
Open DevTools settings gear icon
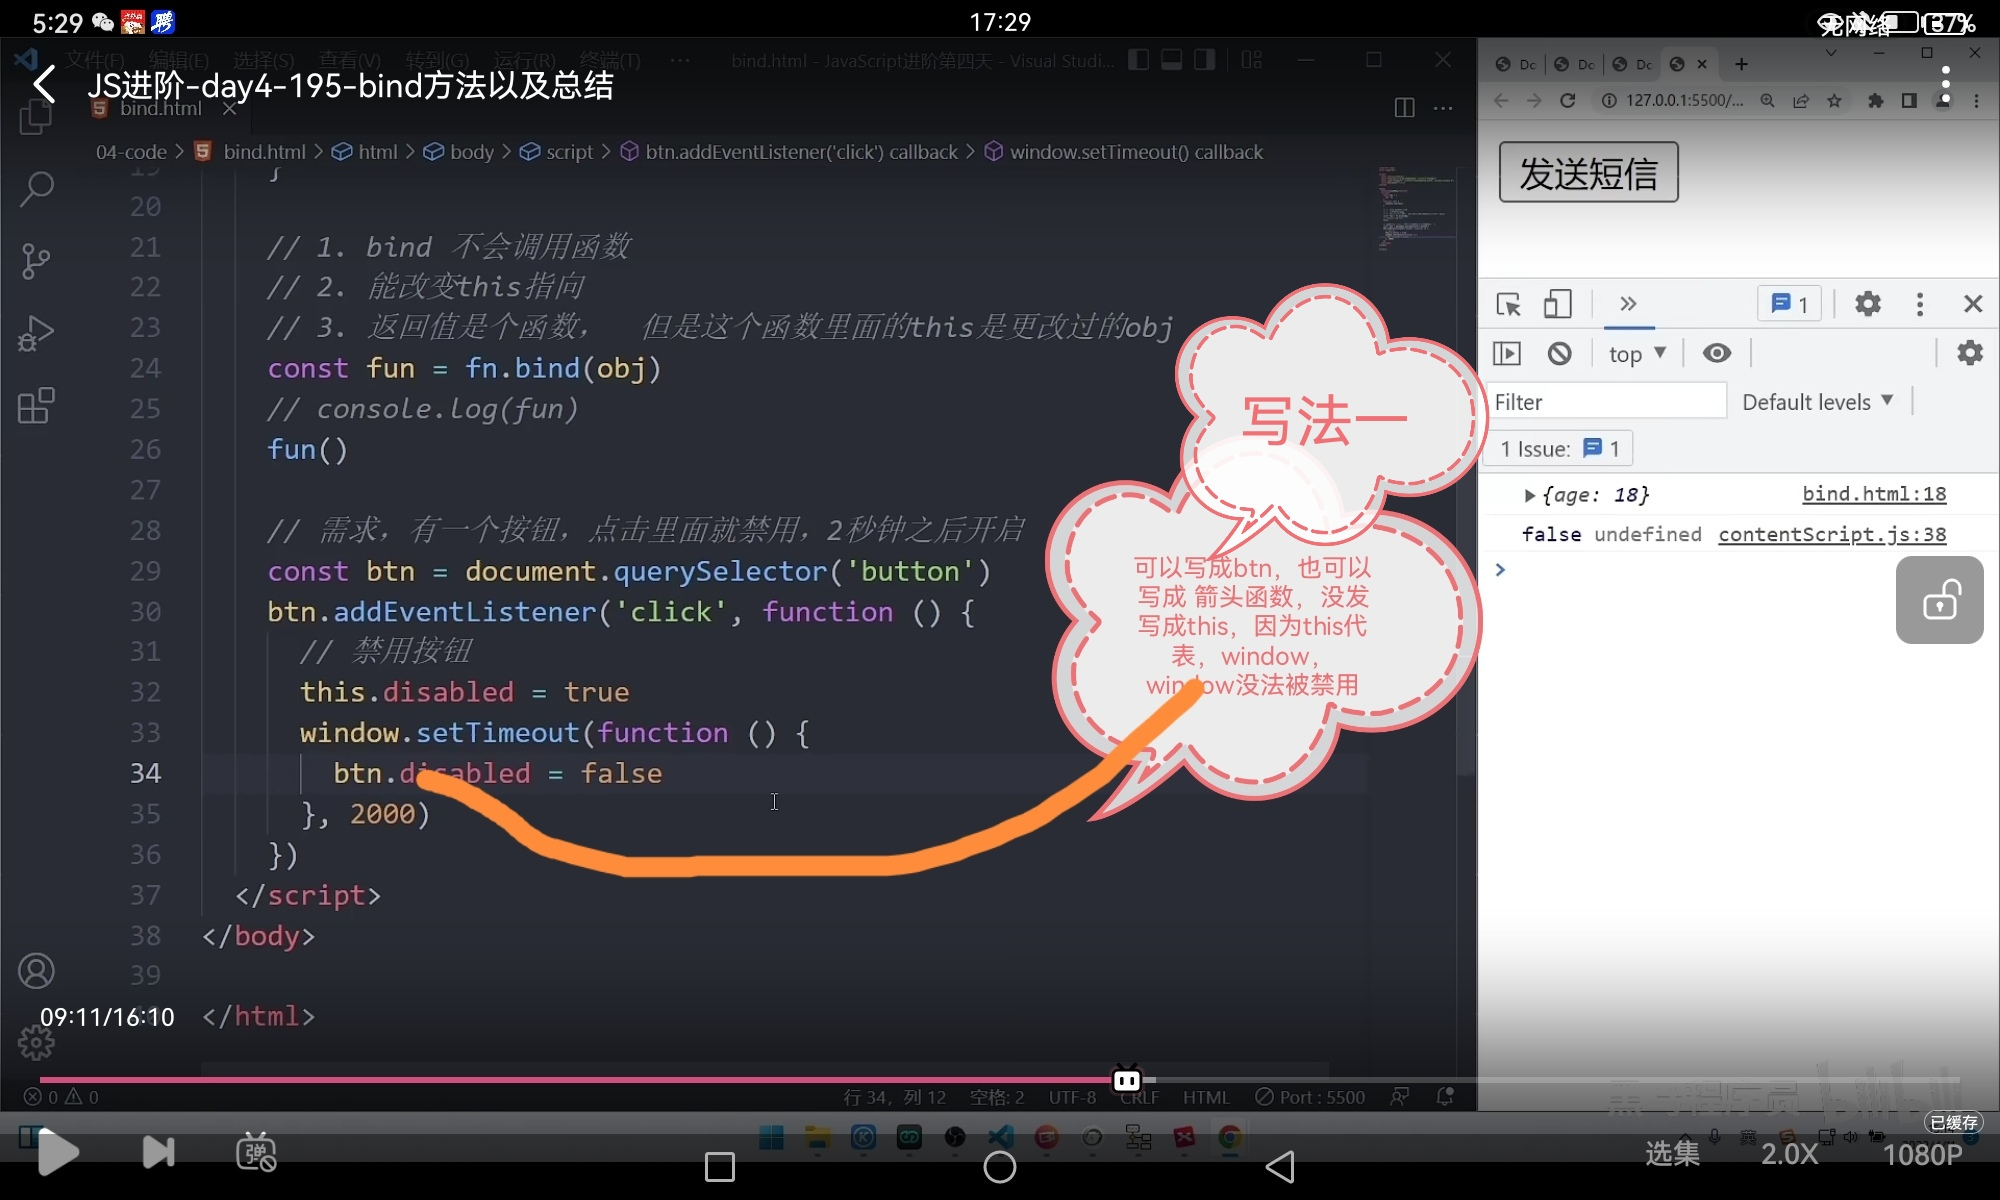click(x=1867, y=304)
